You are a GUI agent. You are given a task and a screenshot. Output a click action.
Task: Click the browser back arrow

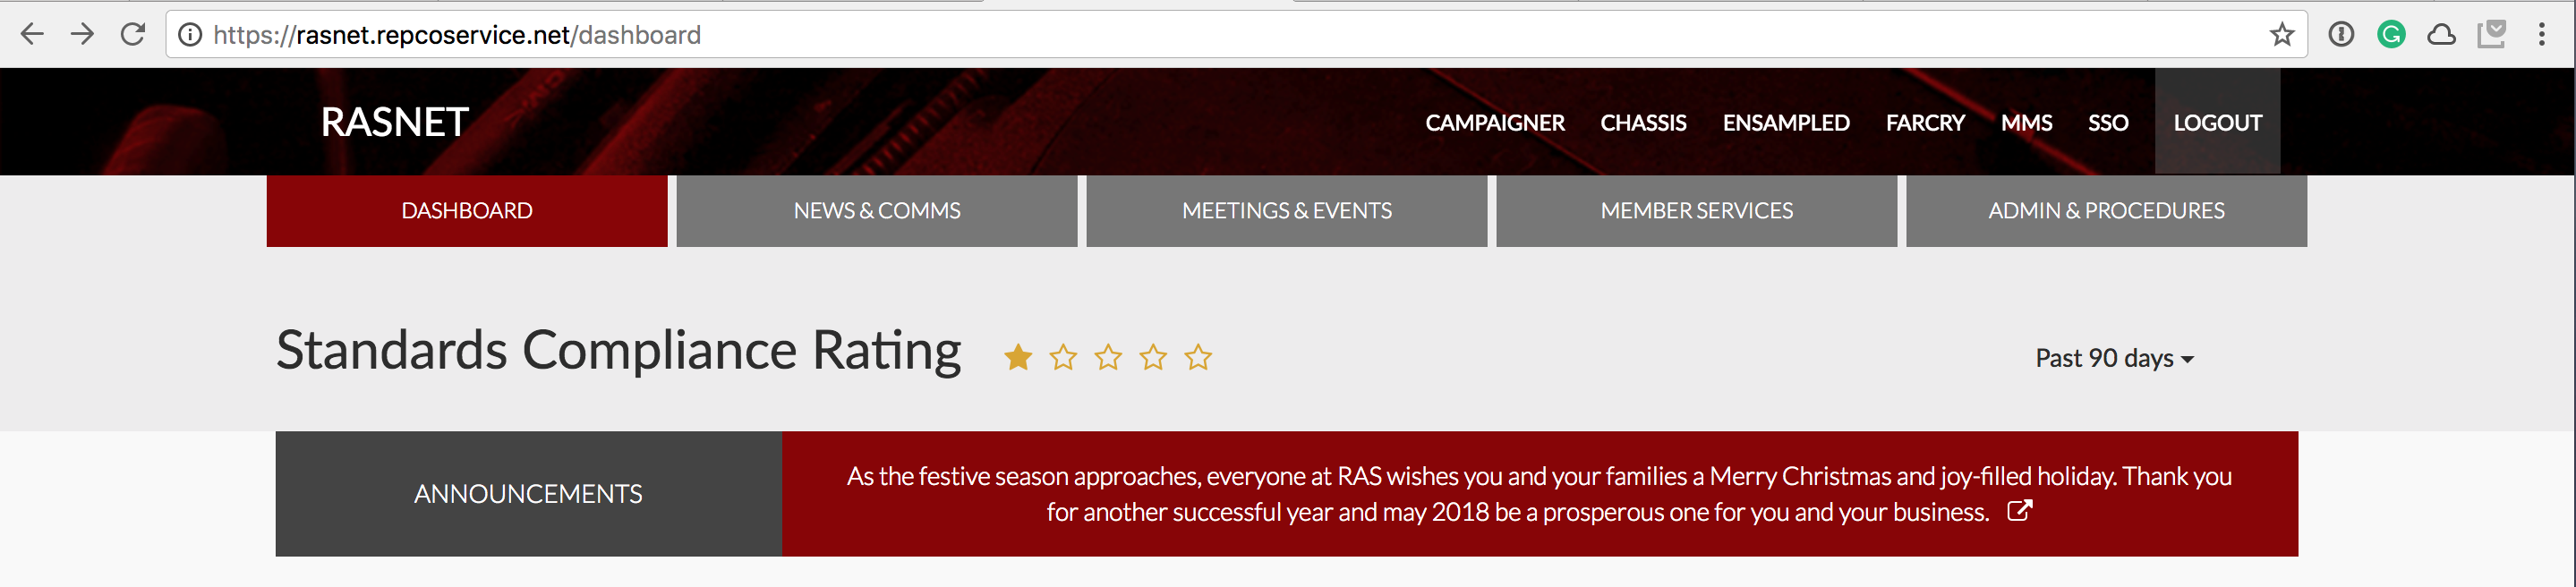pos(32,35)
